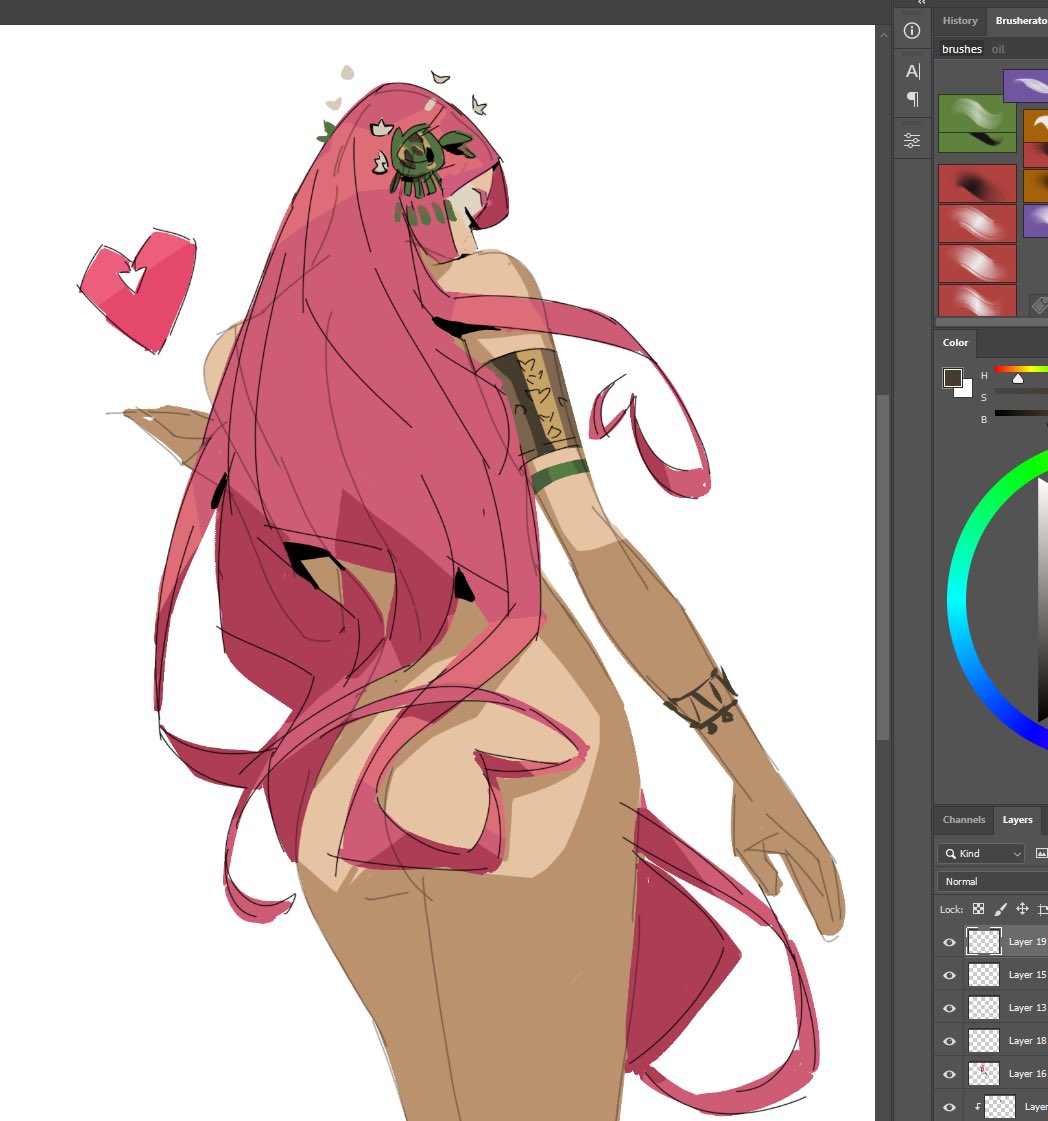Hide Layer 18 via eye icon
Image resolution: width=1048 pixels, height=1121 pixels.
coord(949,1041)
